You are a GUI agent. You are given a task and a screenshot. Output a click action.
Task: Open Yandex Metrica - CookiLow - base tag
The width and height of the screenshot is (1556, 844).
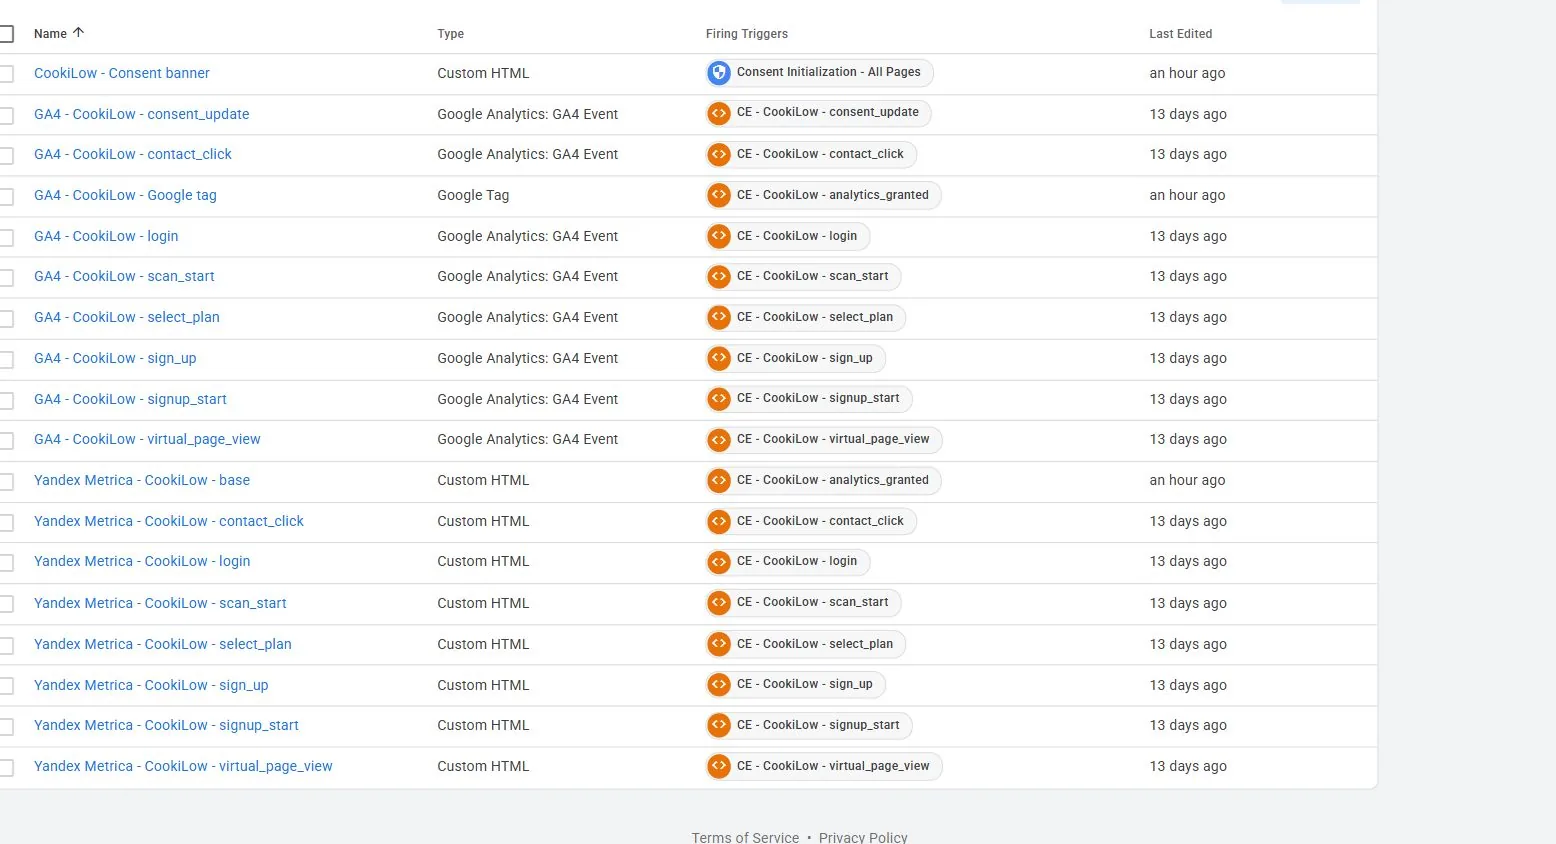(142, 480)
